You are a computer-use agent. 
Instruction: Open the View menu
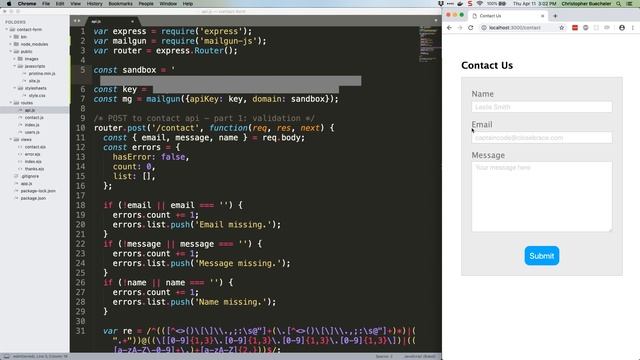pyautogui.click(x=76, y=4)
